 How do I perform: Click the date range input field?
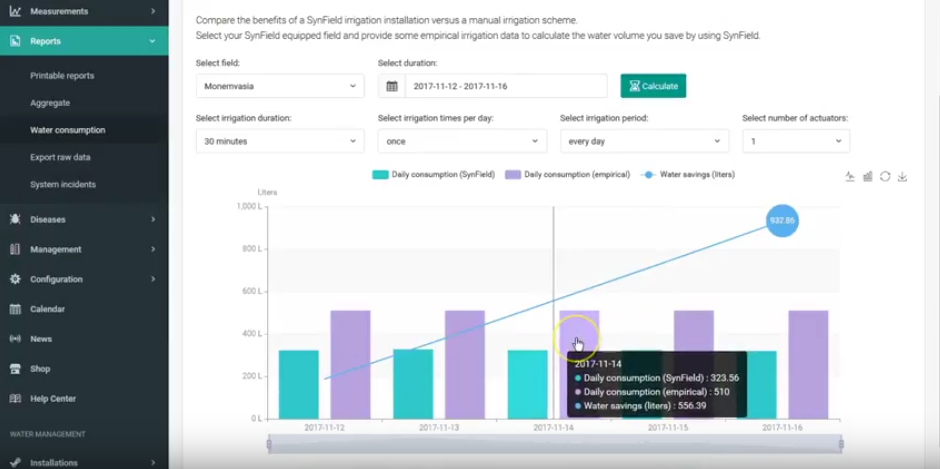[x=505, y=86]
